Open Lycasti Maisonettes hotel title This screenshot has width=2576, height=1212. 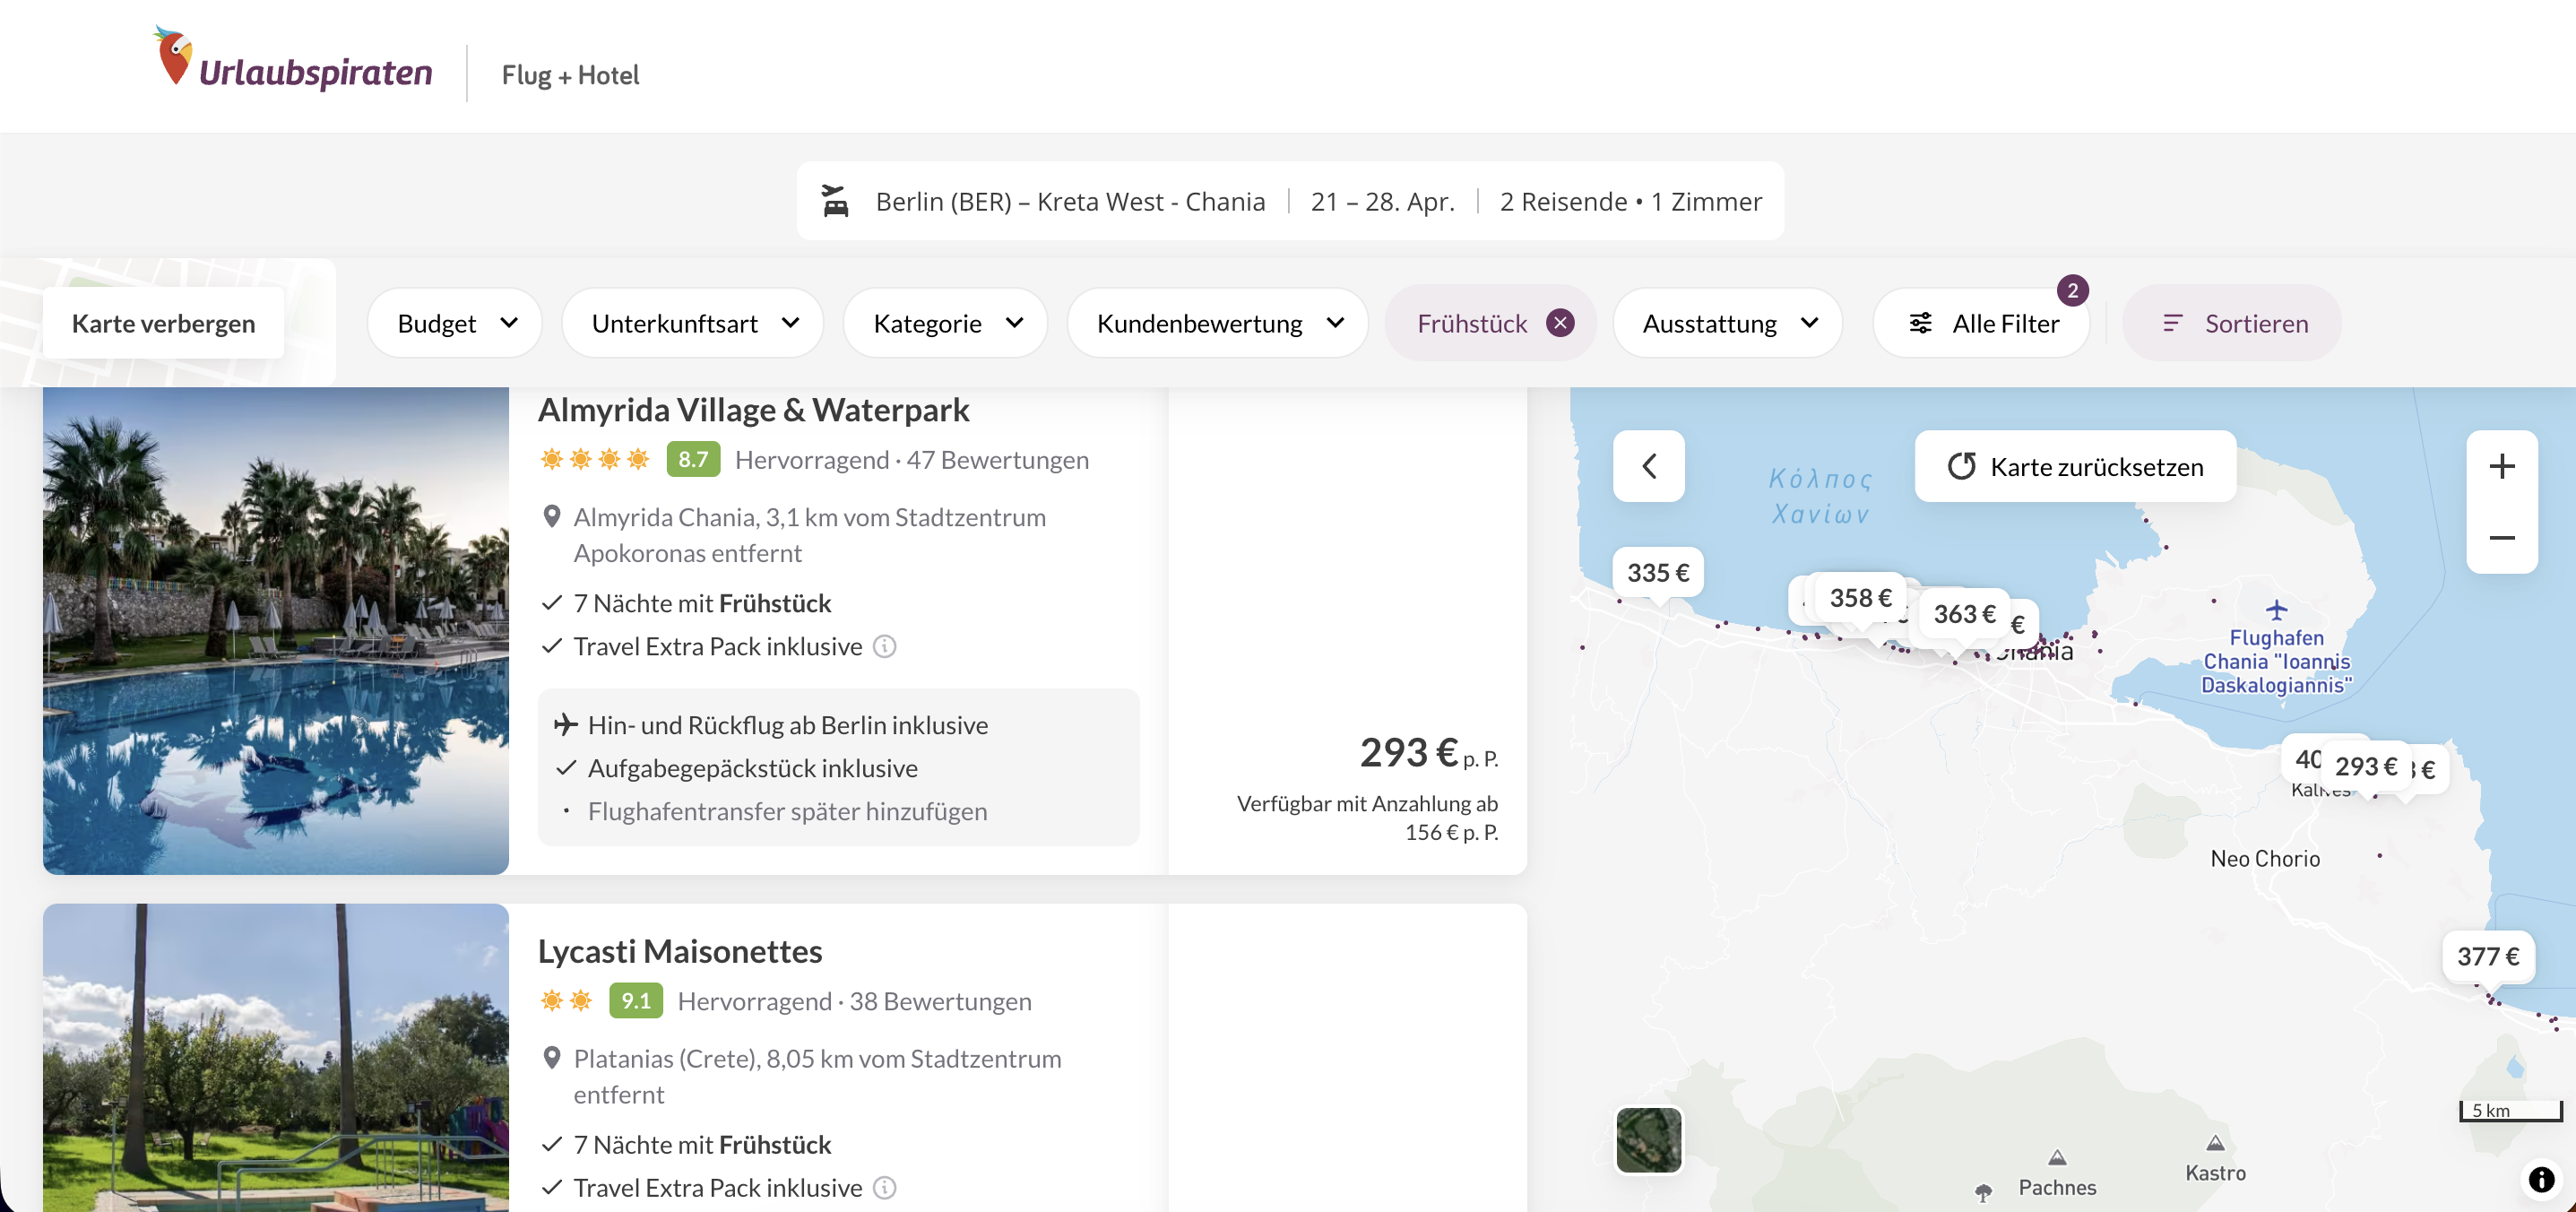click(679, 951)
